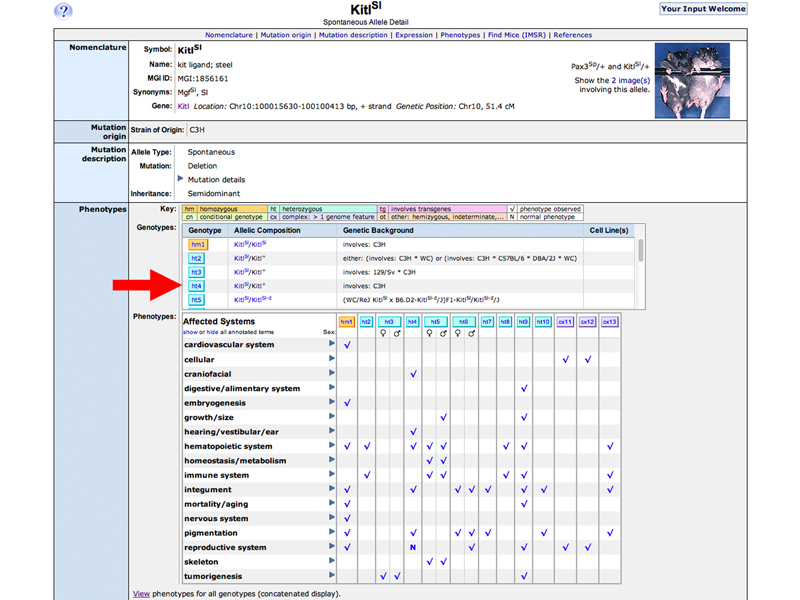The height and width of the screenshot is (600, 800).
Task: Open the Kitl gene link
Action: coord(183,106)
